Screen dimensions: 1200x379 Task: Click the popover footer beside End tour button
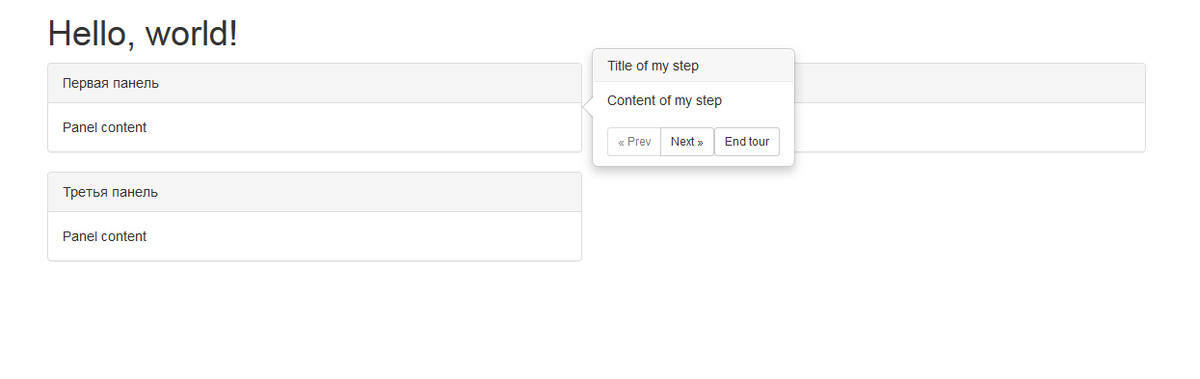(787, 142)
